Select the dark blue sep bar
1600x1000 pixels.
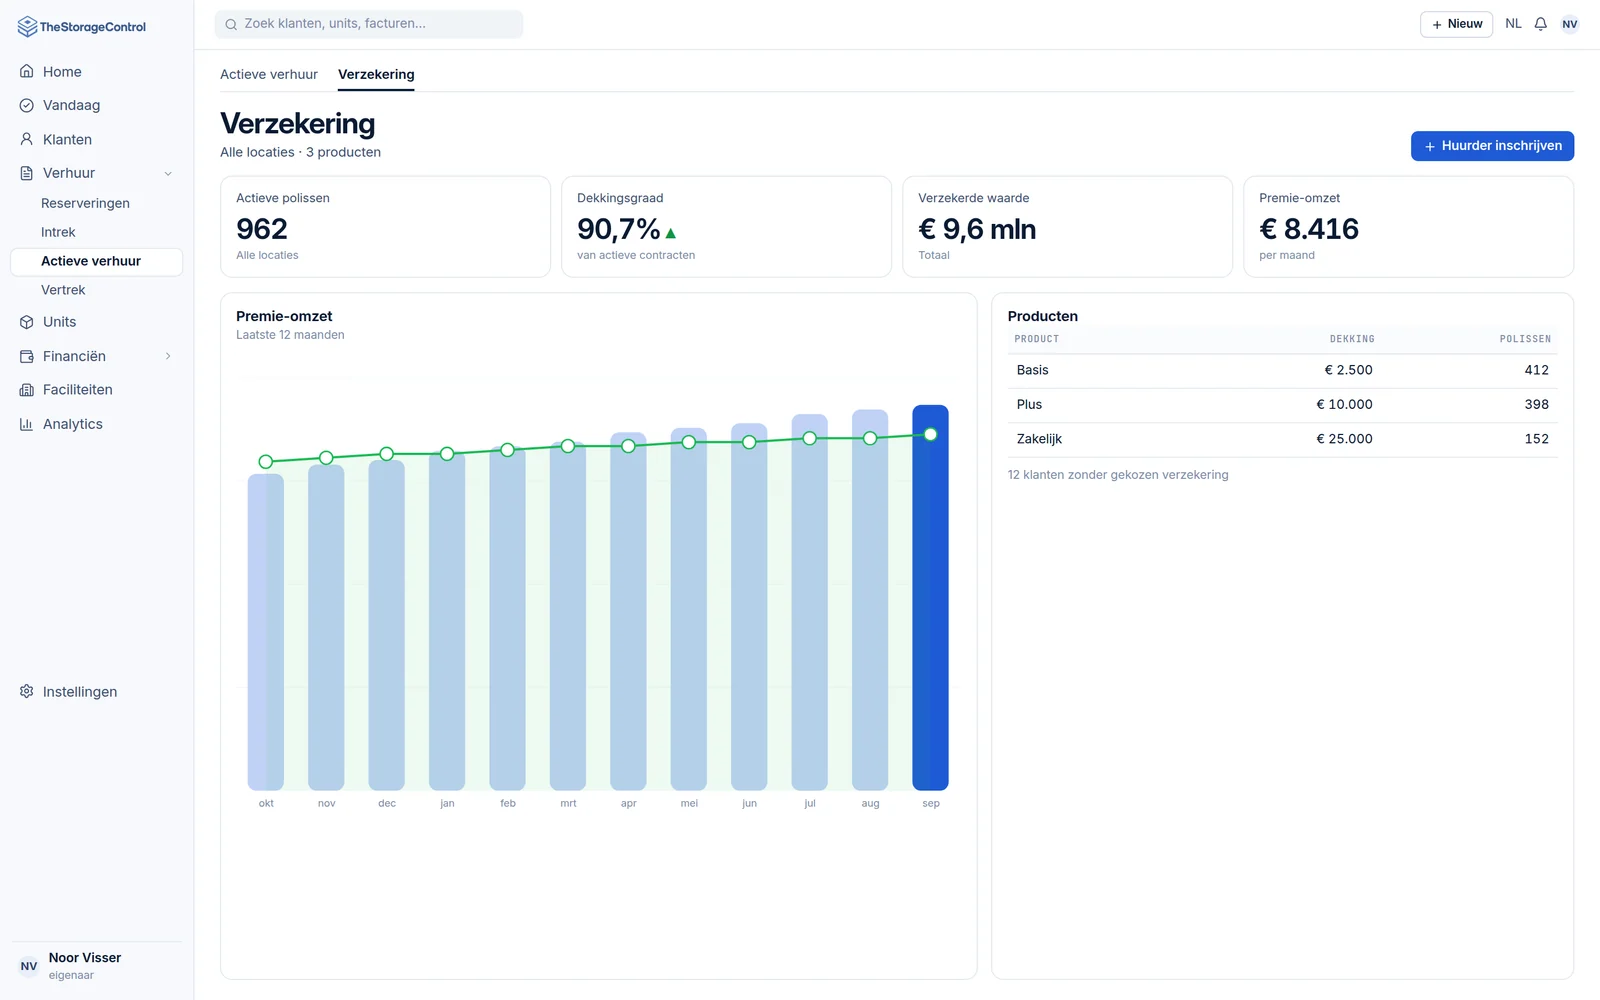(x=930, y=598)
